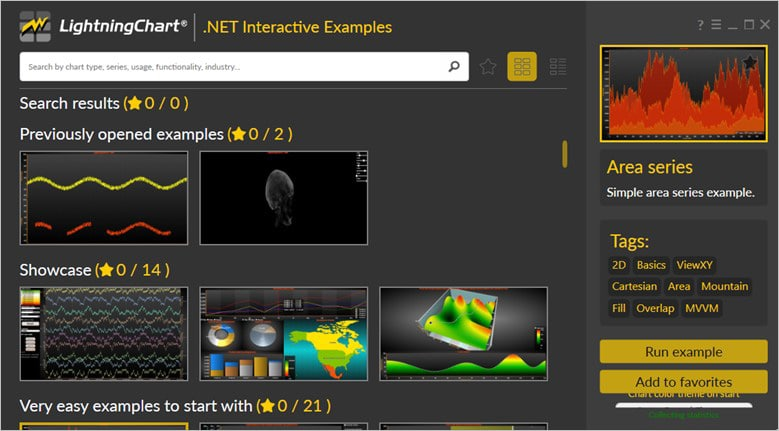Click the favorites star filter icon
779x431 pixels.
(x=488, y=67)
